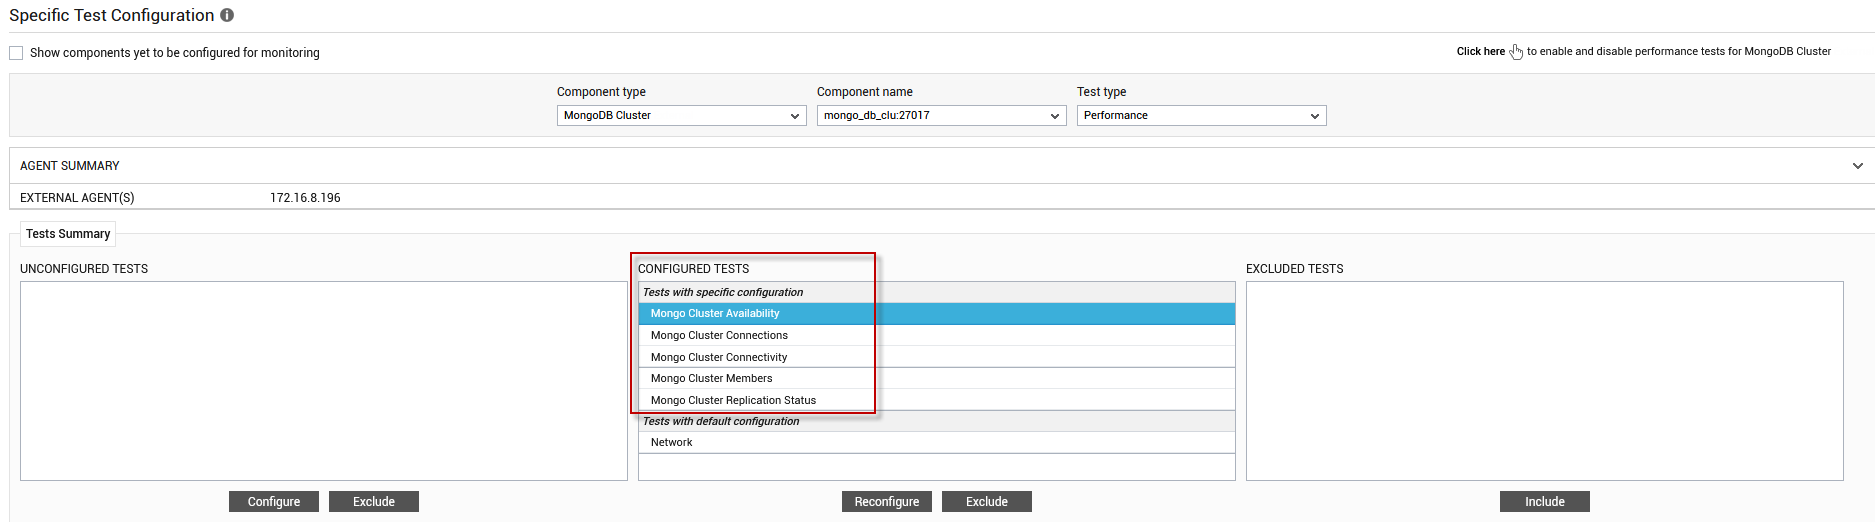The width and height of the screenshot is (1875, 522).
Task: Open the Component name dropdown
Action: [x=941, y=116]
